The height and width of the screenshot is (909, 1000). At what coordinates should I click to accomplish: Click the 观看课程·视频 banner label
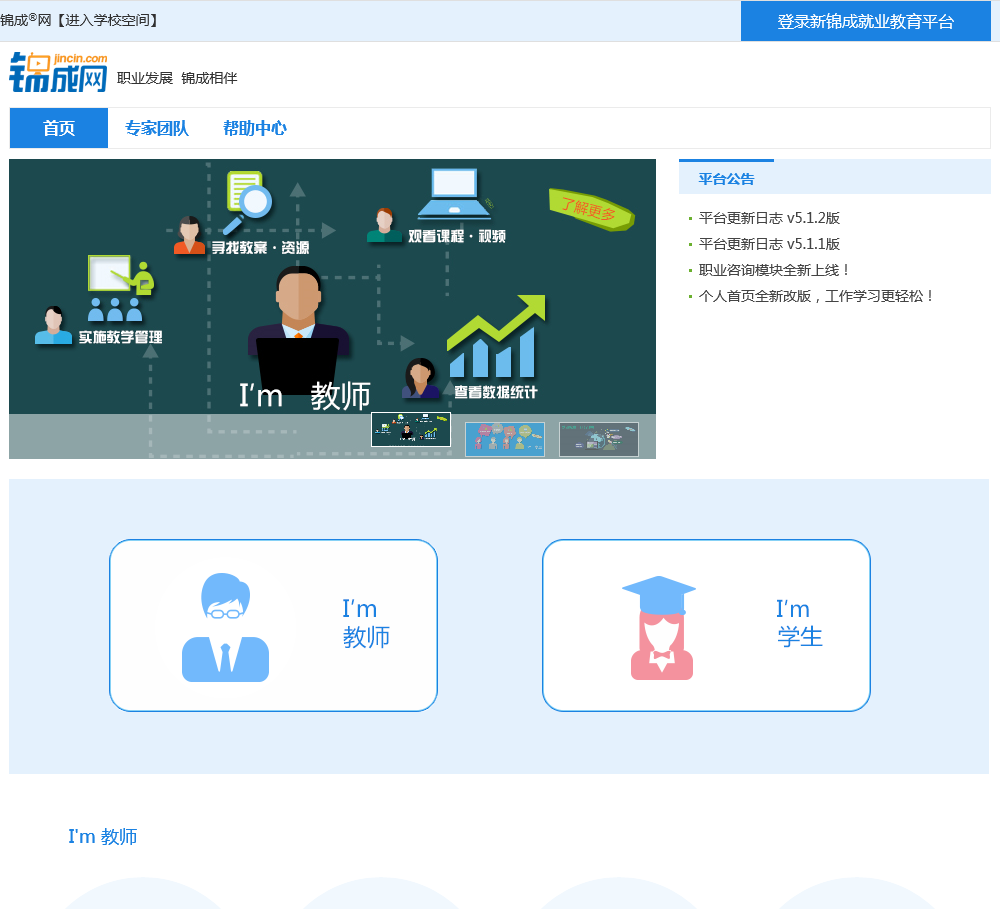click(457, 237)
